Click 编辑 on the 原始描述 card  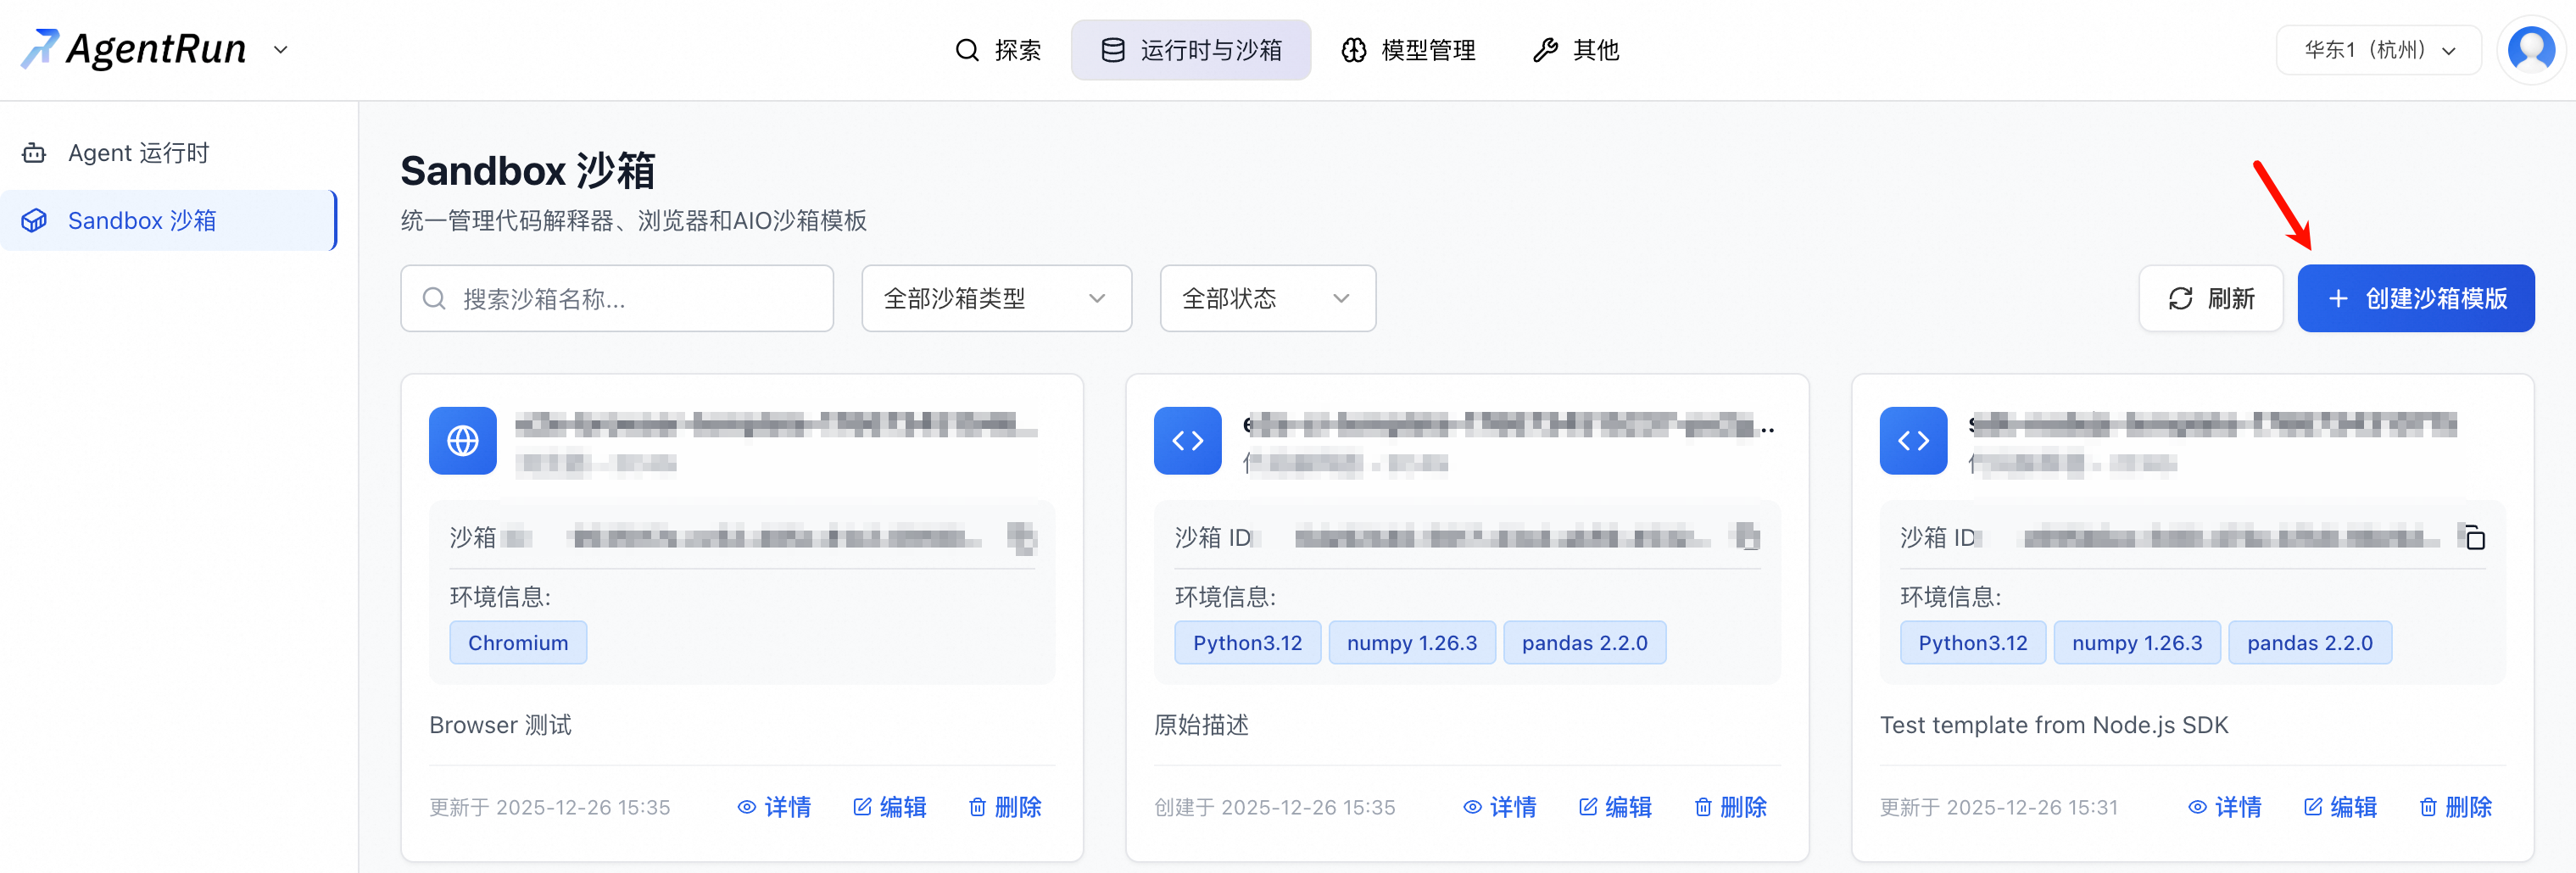point(1615,807)
